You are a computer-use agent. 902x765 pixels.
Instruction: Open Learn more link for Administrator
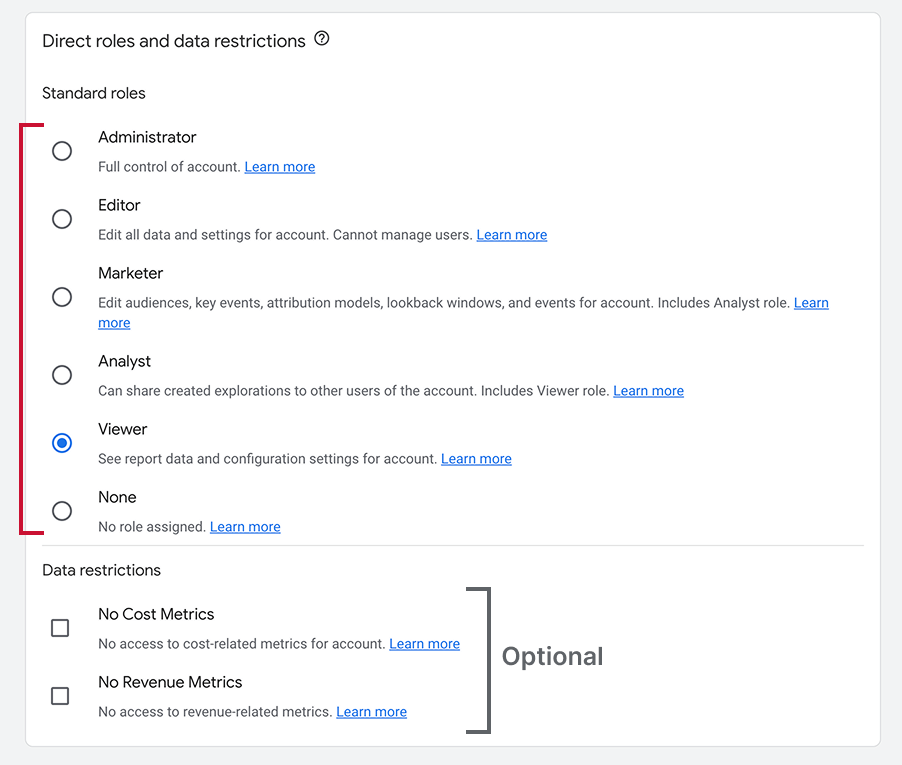pyautogui.click(x=280, y=167)
